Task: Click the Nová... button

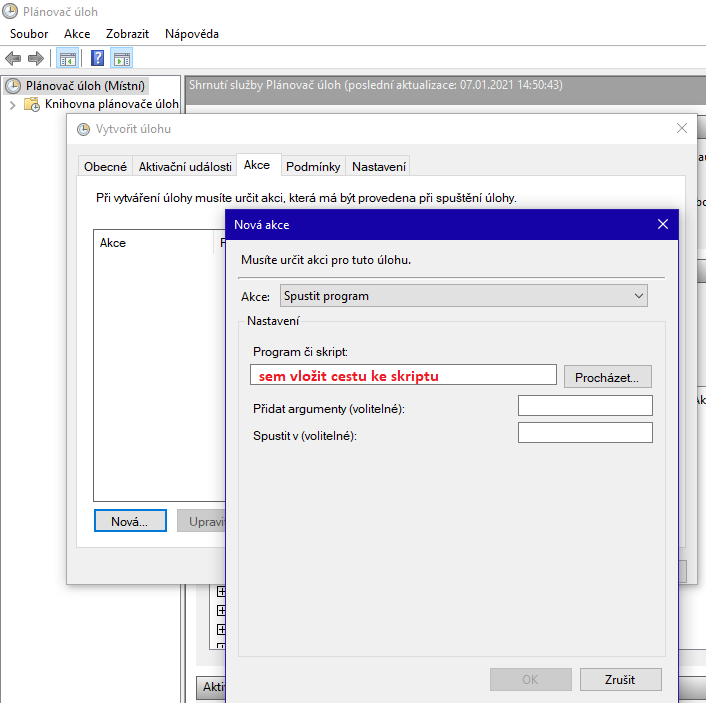Action: [x=130, y=521]
